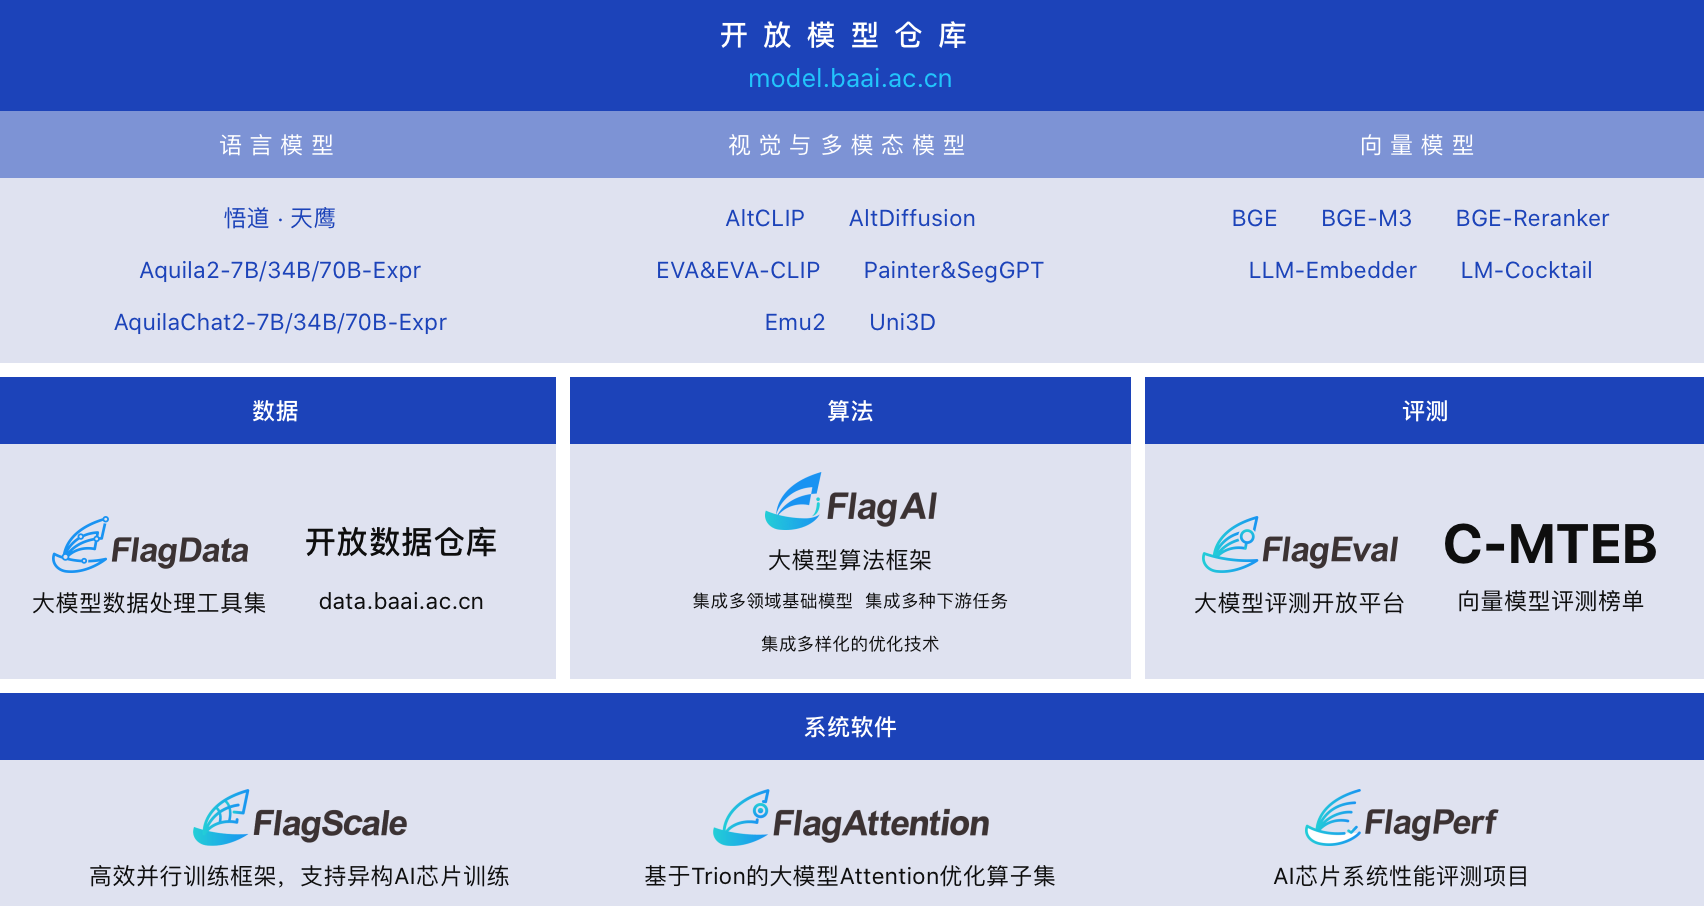Viewport: 1704px width, 906px height.
Task: Click the 大模型算法框架 caption
Action: (x=850, y=560)
